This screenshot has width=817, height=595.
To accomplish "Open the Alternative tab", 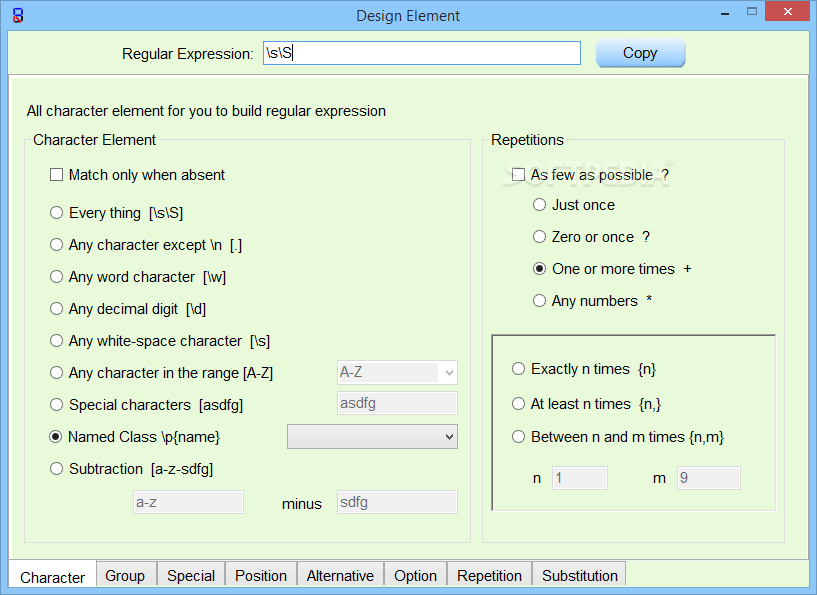I will pos(340,575).
